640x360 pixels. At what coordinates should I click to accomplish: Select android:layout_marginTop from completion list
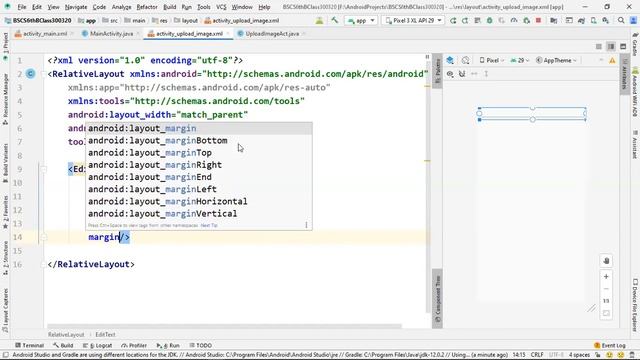click(199, 153)
